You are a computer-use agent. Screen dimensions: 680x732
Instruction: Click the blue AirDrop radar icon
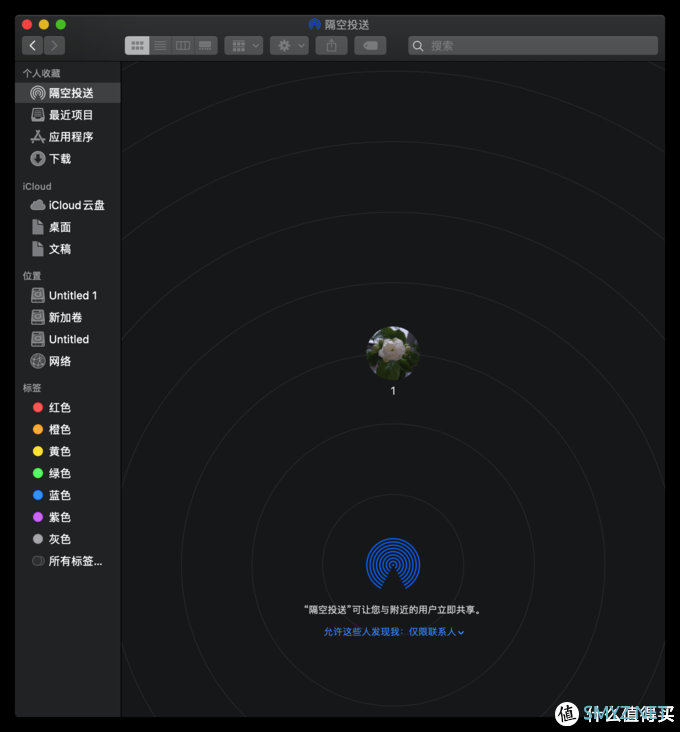tap(393, 564)
